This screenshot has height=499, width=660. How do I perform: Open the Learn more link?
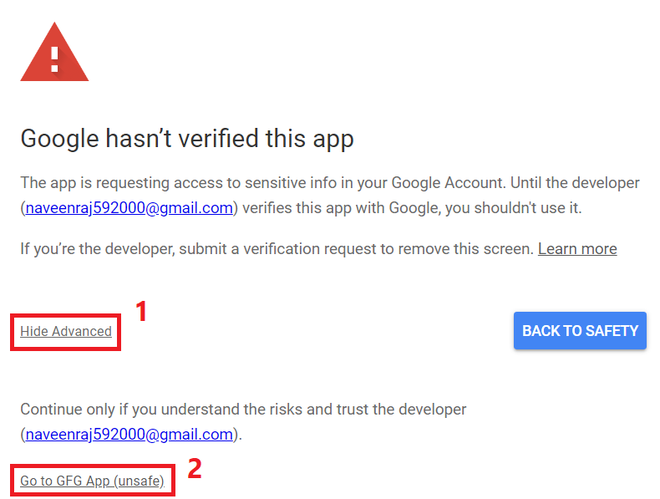coord(577,248)
